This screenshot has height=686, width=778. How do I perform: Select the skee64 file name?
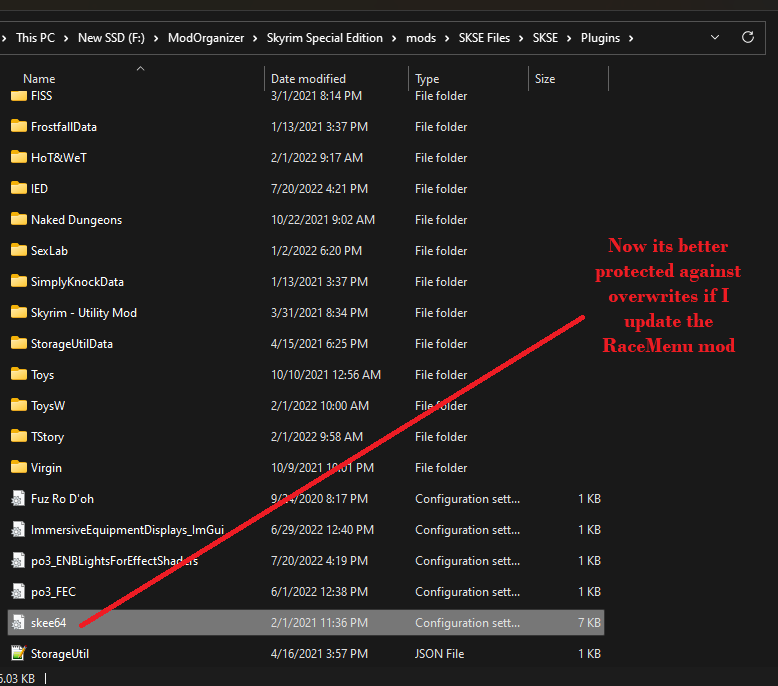coord(48,623)
